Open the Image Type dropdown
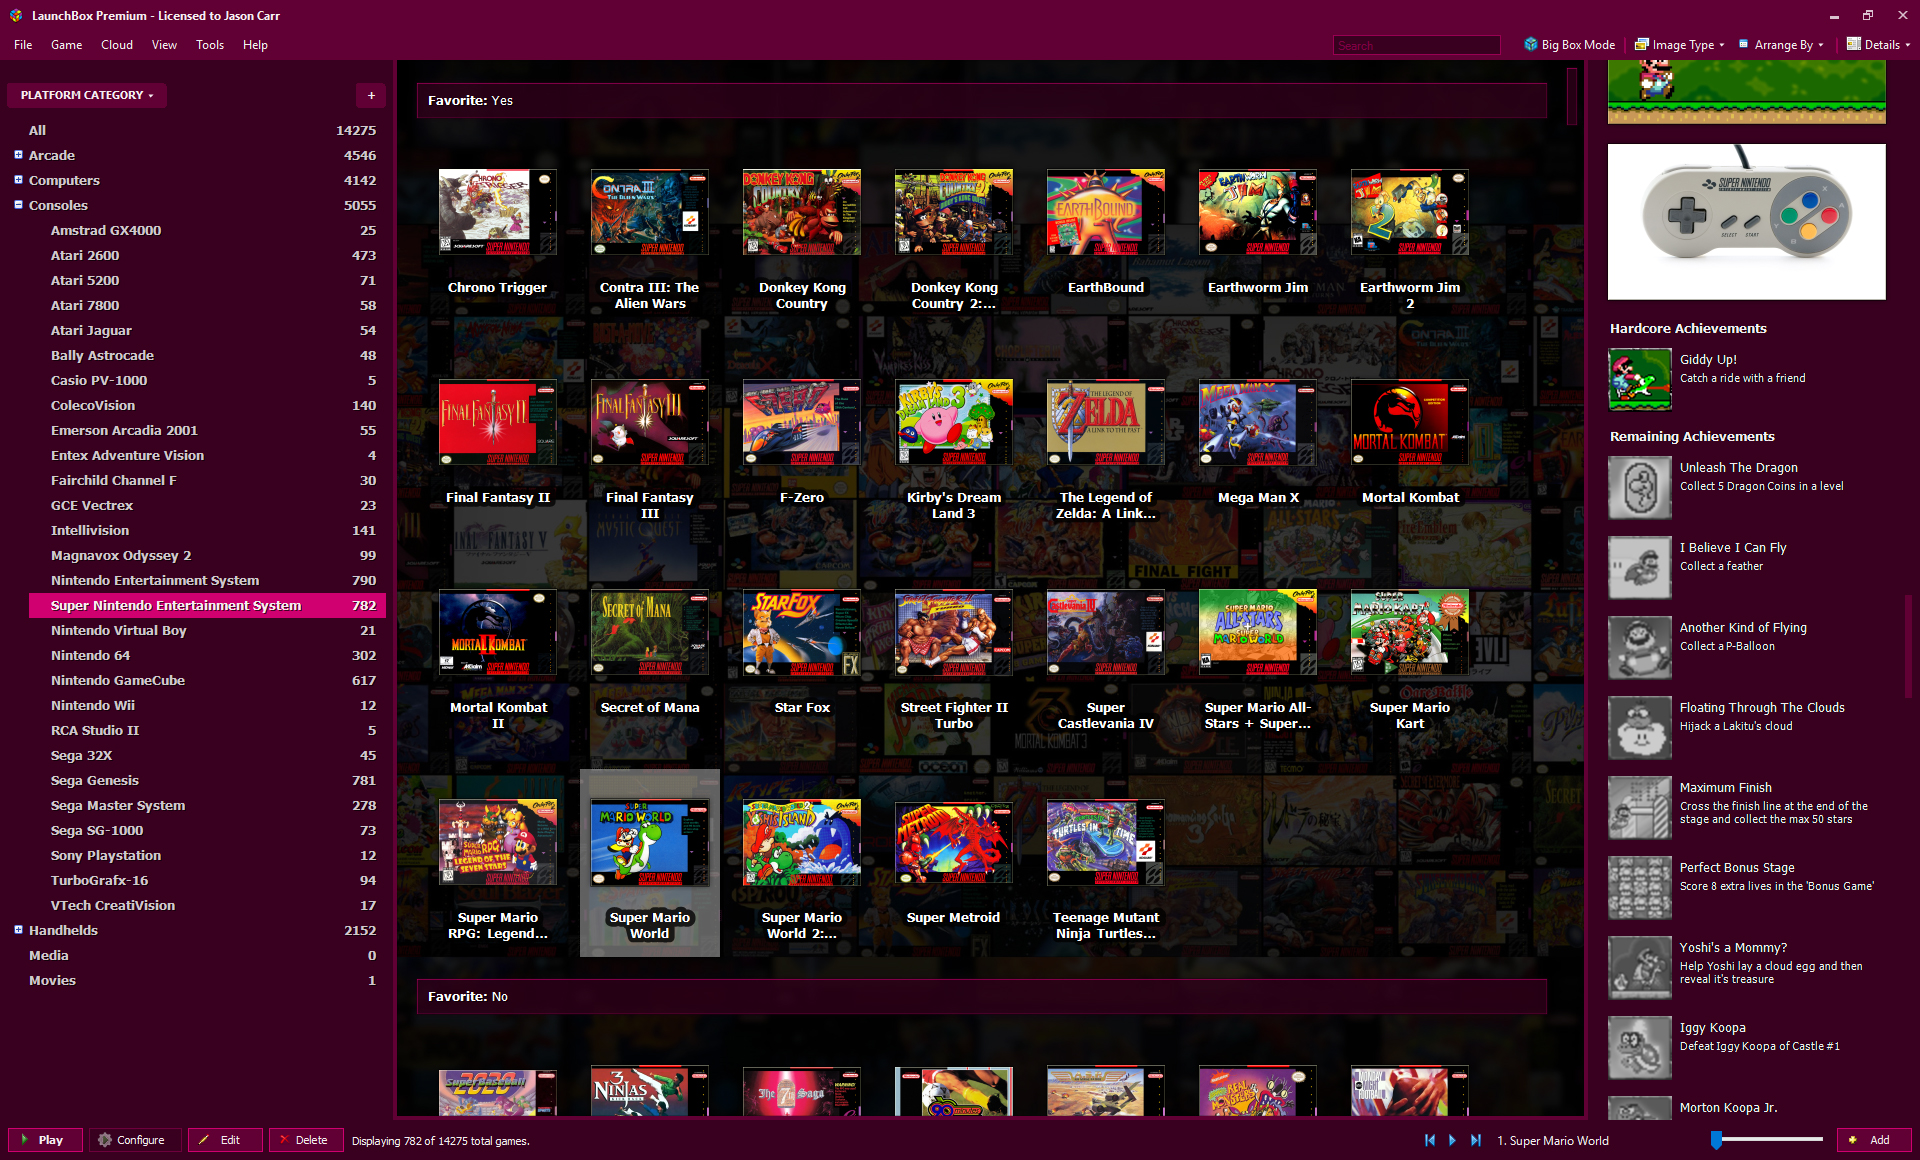 (1679, 45)
